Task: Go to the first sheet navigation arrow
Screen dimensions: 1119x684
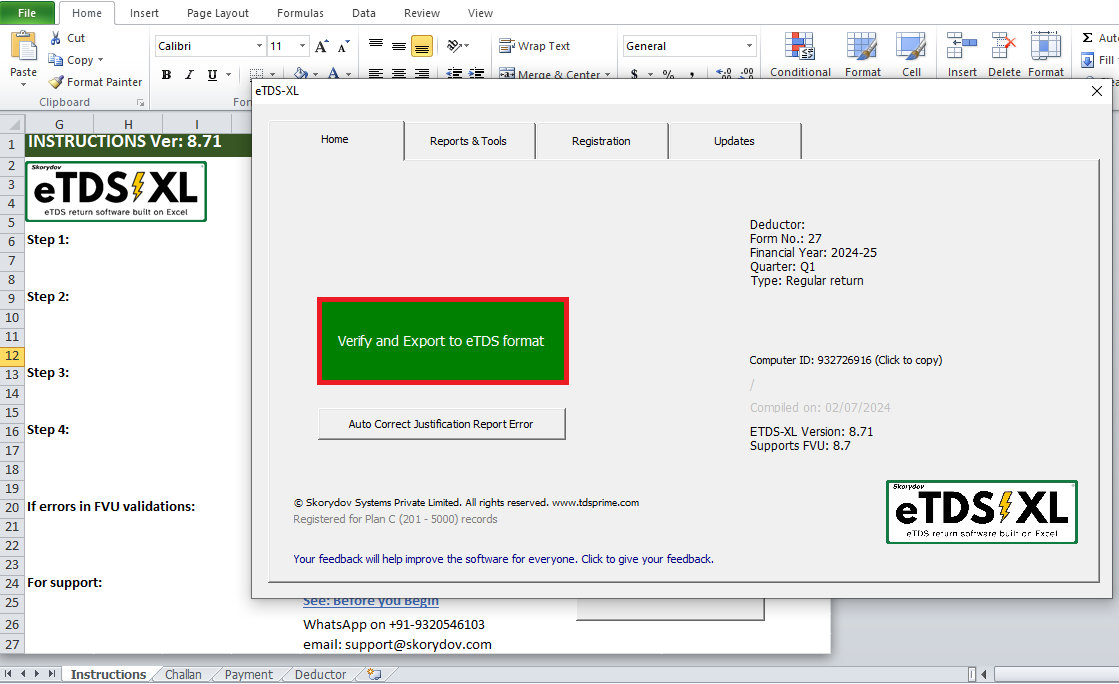Action: click(x=8, y=673)
